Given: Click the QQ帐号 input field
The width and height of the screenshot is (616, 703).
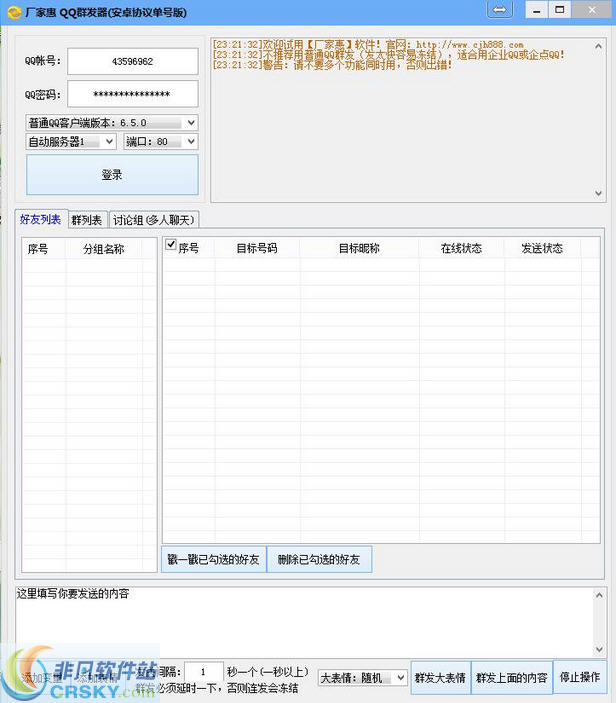Looking at the screenshot, I should point(133,61).
